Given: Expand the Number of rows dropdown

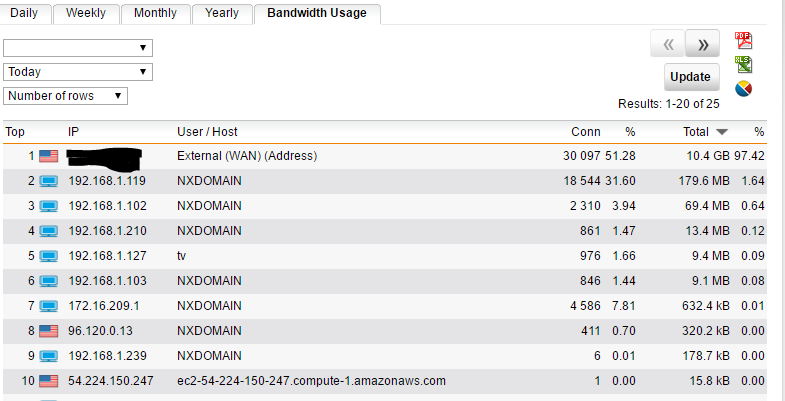Looking at the screenshot, I should pyautogui.click(x=65, y=96).
